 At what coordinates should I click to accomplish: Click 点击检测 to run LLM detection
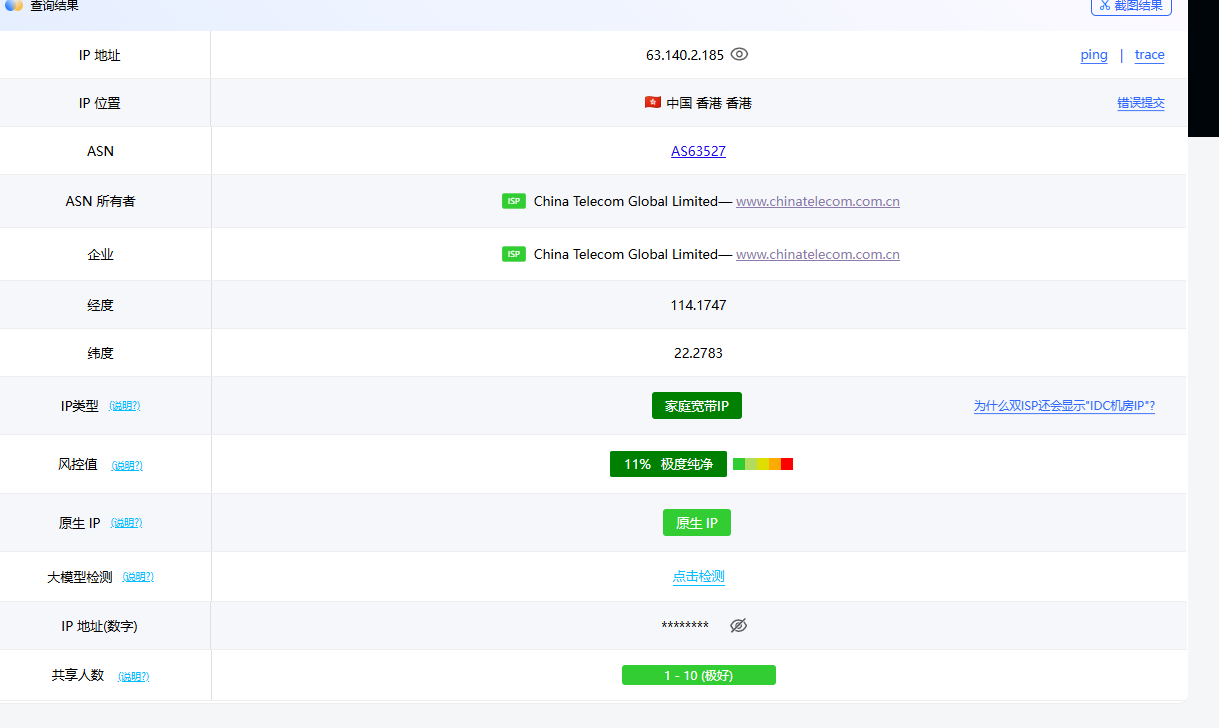698,576
